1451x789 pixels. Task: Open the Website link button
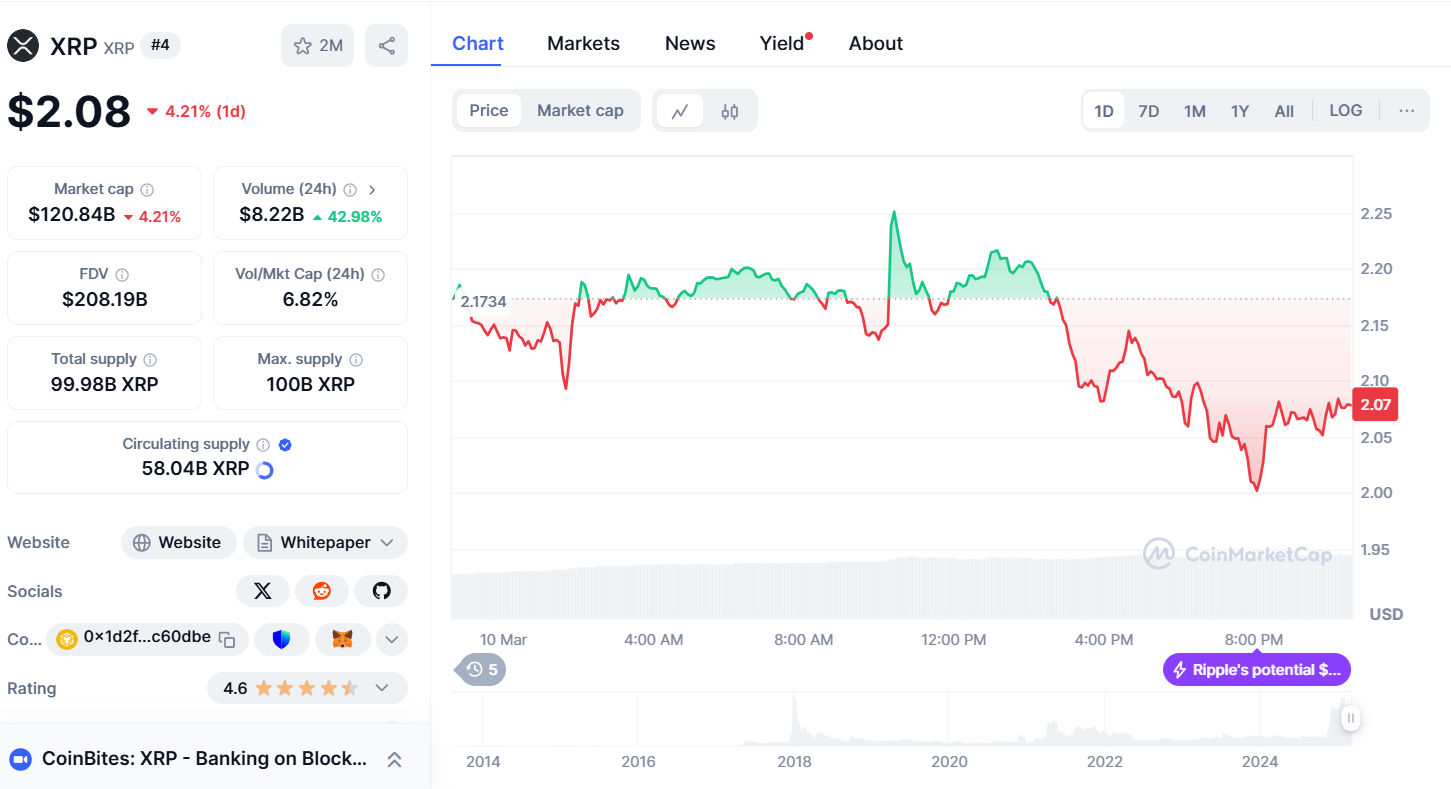179,543
